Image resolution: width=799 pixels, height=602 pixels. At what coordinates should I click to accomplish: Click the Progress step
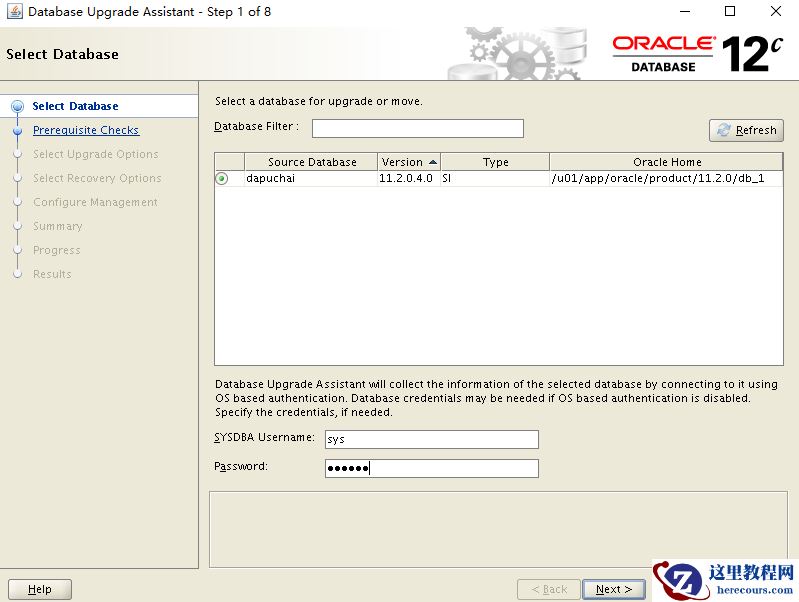click(x=57, y=250)
